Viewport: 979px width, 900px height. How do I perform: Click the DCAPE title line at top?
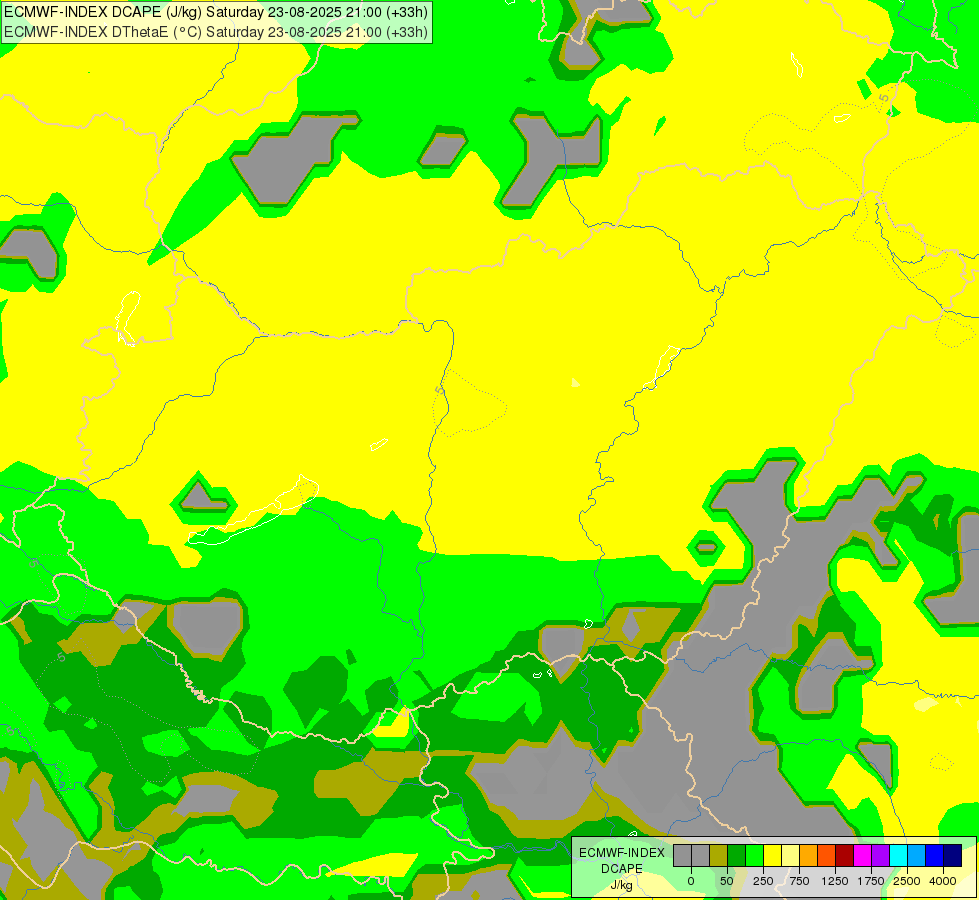click(216, 12)
